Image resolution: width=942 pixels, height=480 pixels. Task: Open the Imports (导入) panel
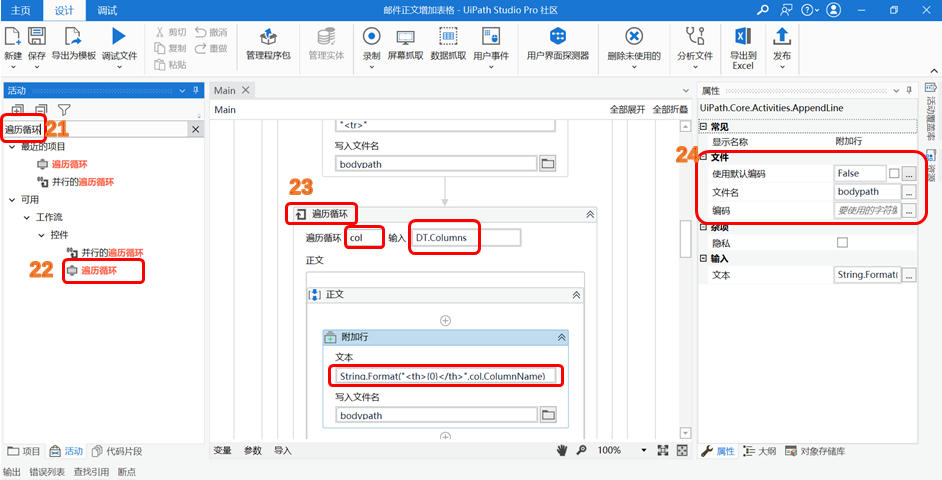point(283,450)
